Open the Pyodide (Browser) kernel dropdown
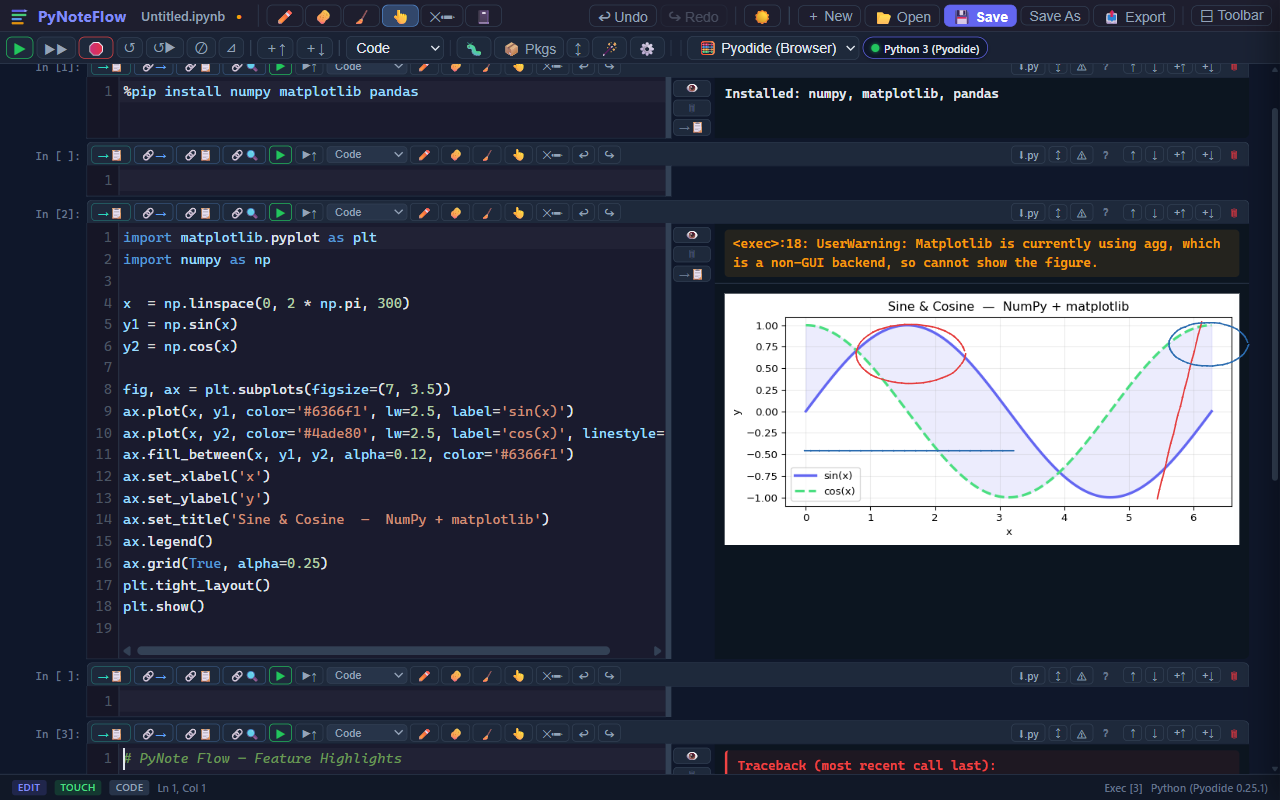 [x=773, y=48]
